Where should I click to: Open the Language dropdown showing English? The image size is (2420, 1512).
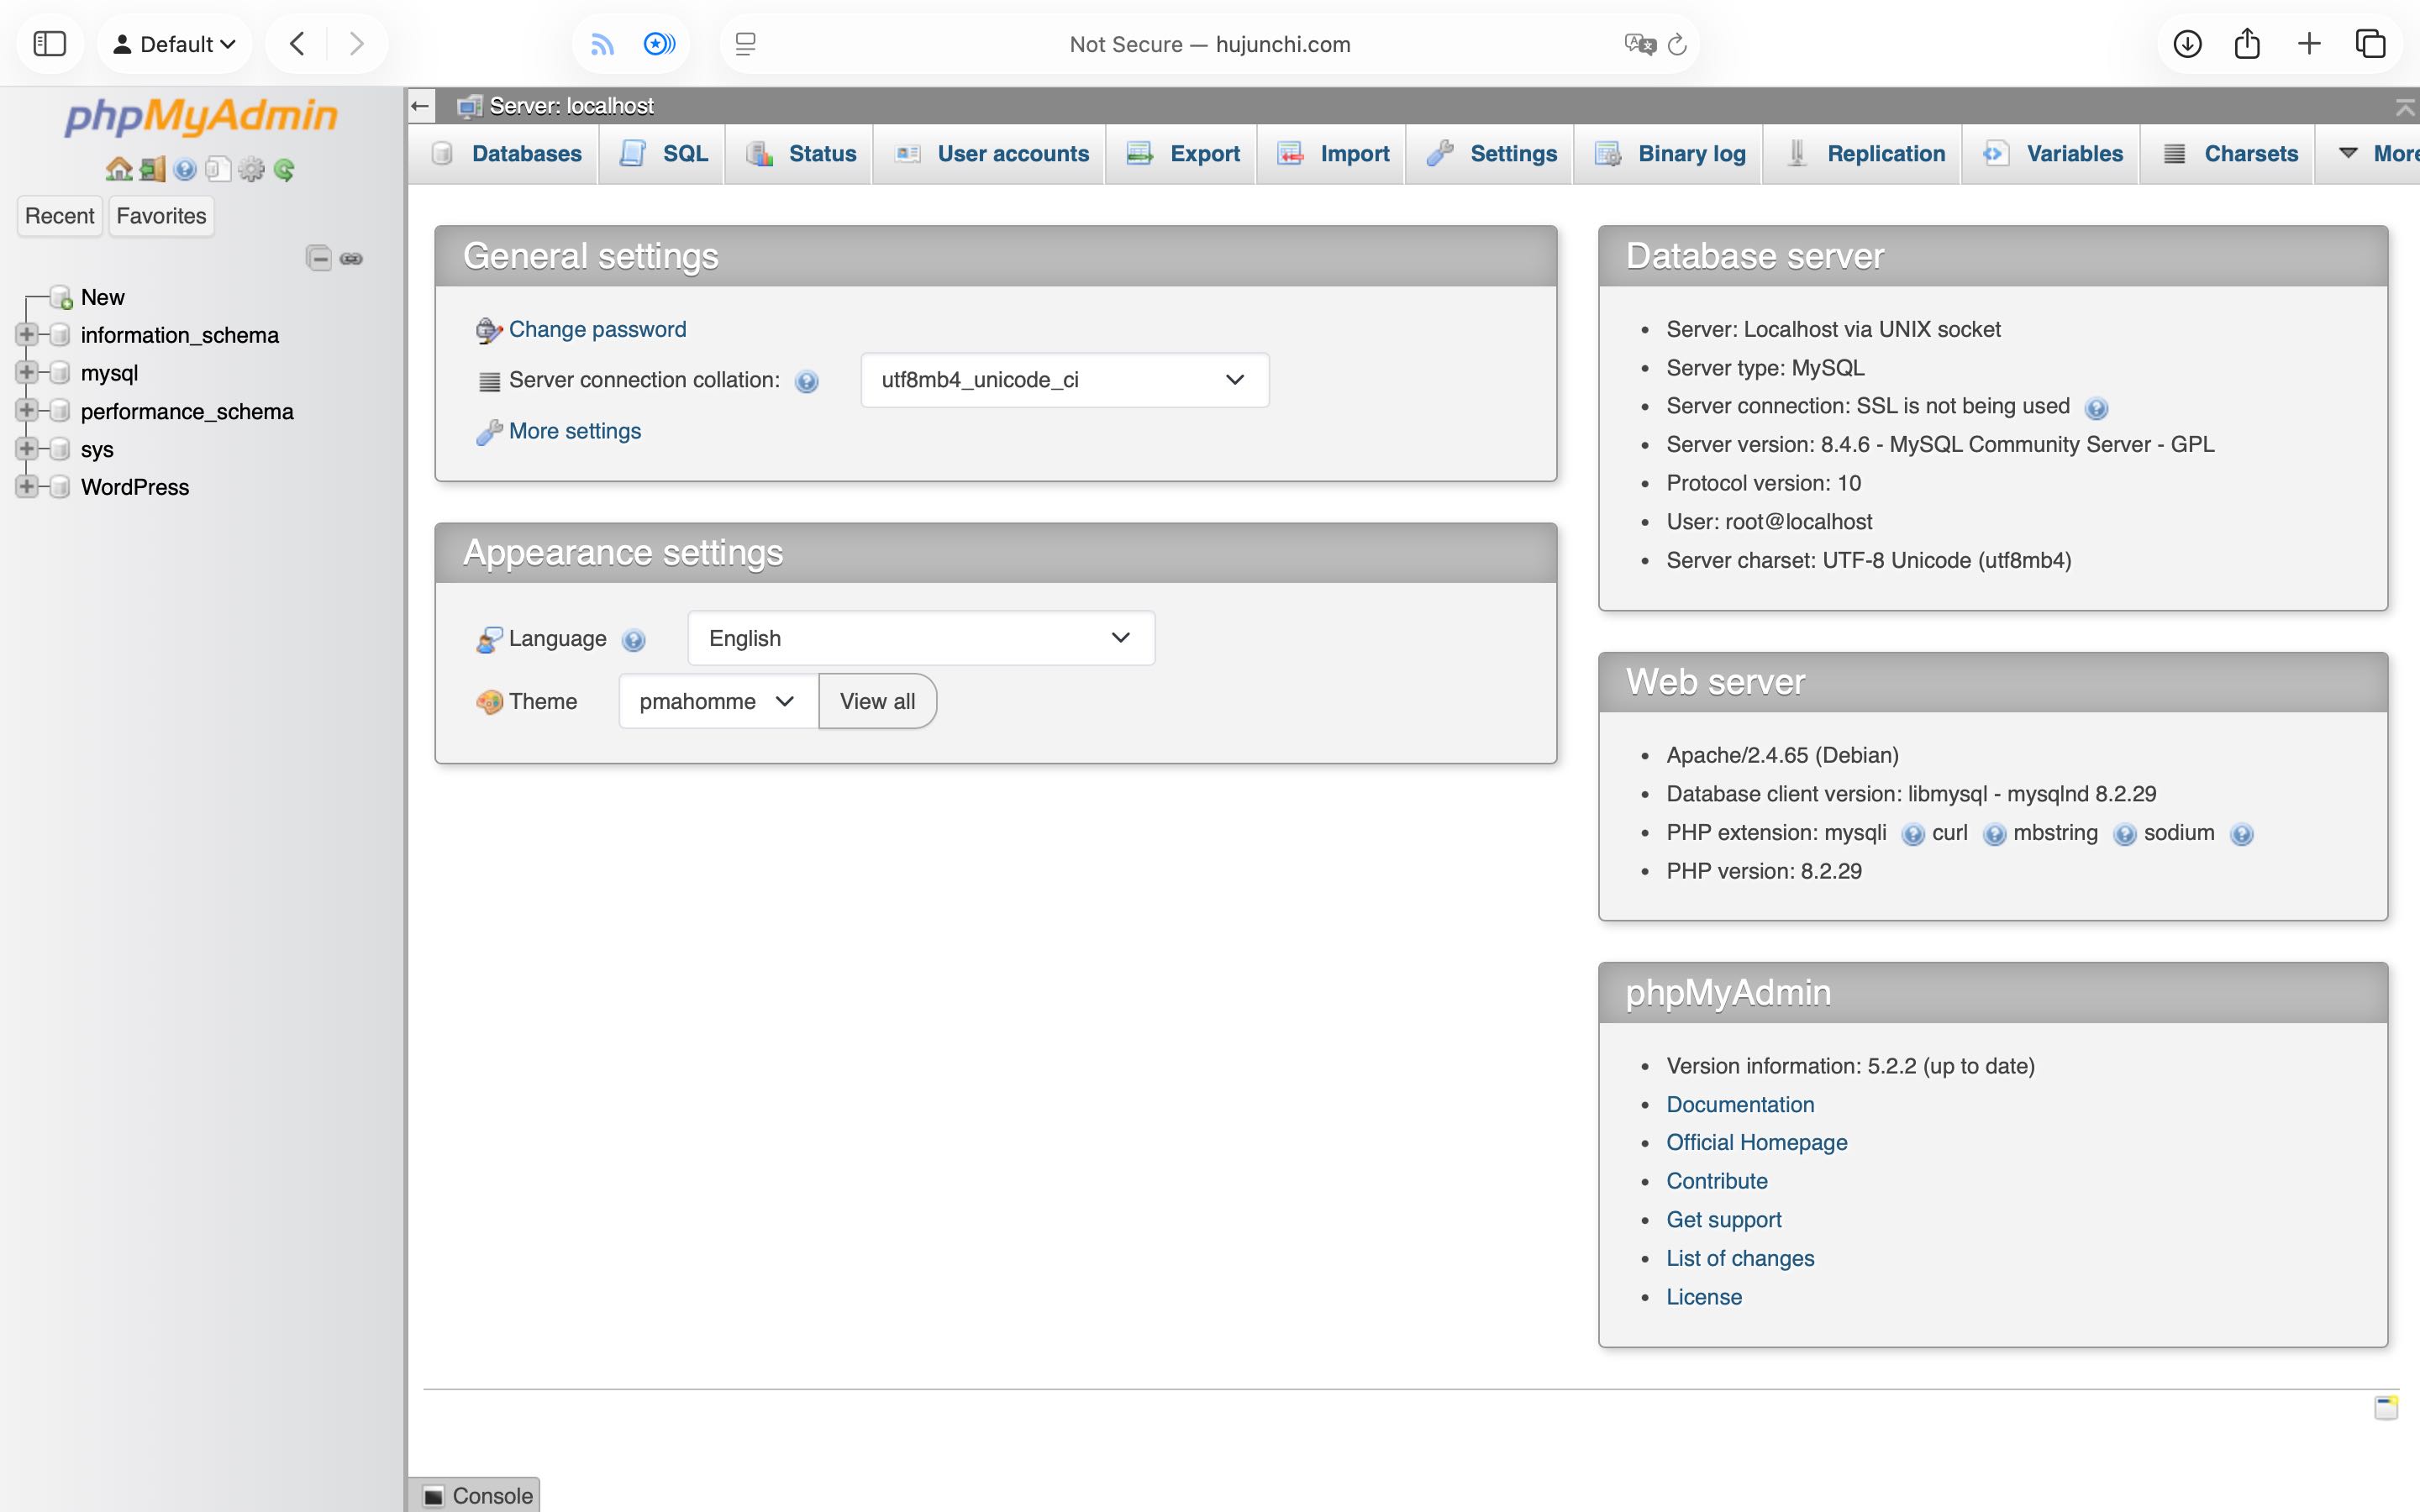point(920,638)
